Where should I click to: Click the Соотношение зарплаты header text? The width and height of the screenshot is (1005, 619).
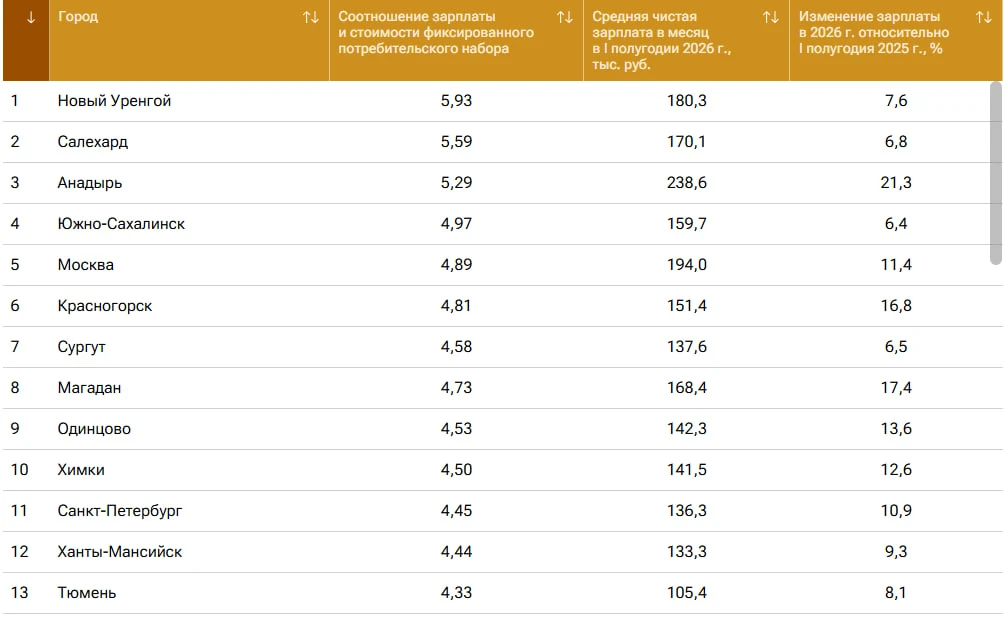(436, 33)
